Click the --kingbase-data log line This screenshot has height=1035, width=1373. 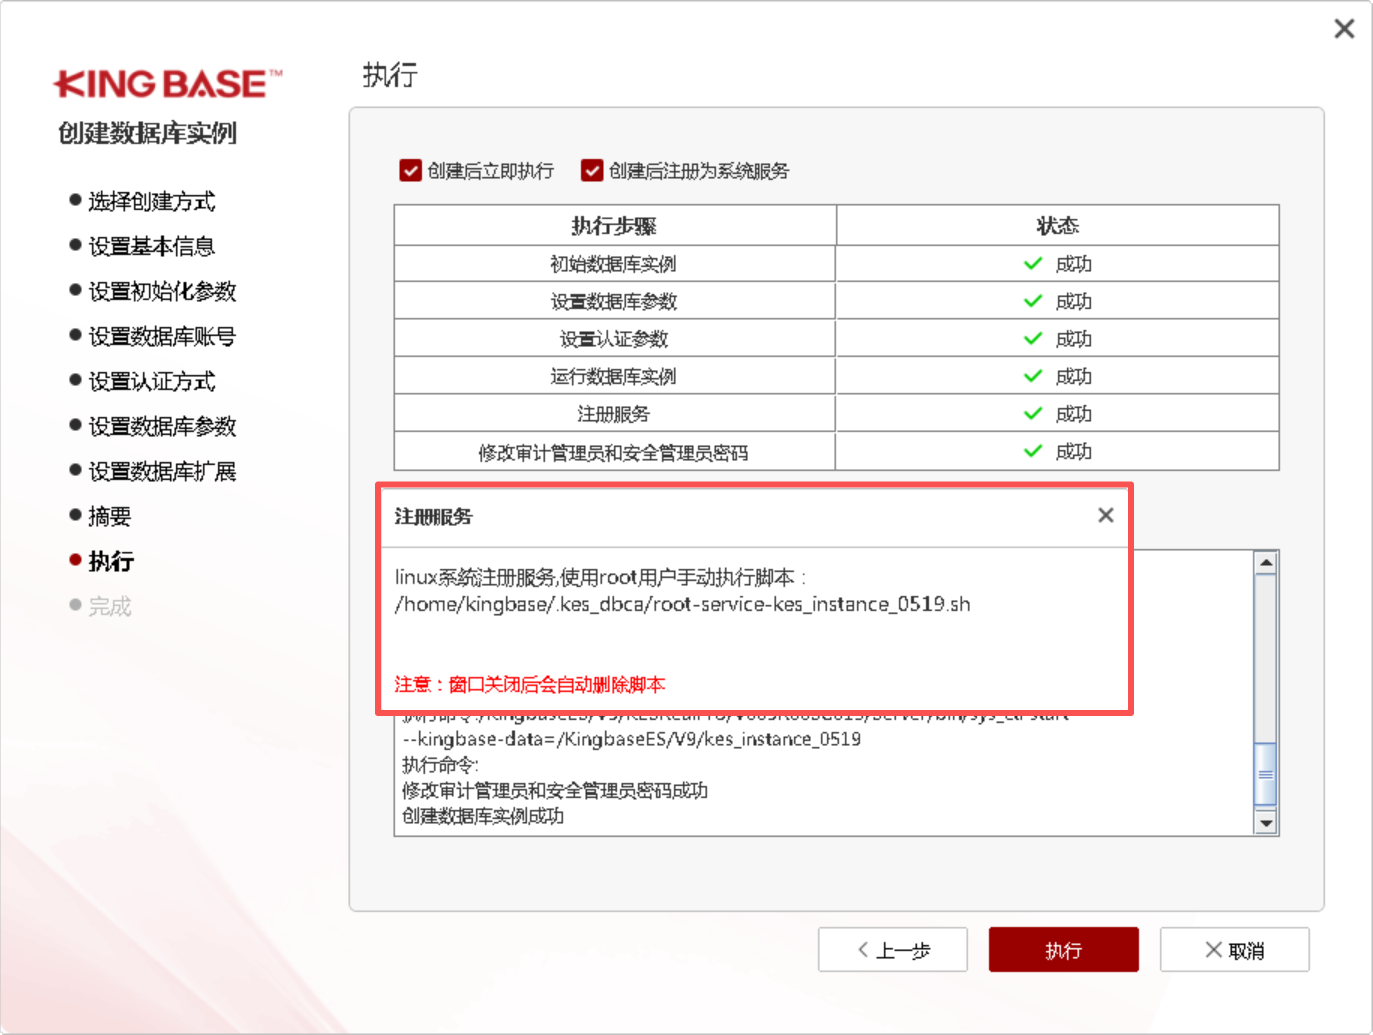(x=631, y=739)
